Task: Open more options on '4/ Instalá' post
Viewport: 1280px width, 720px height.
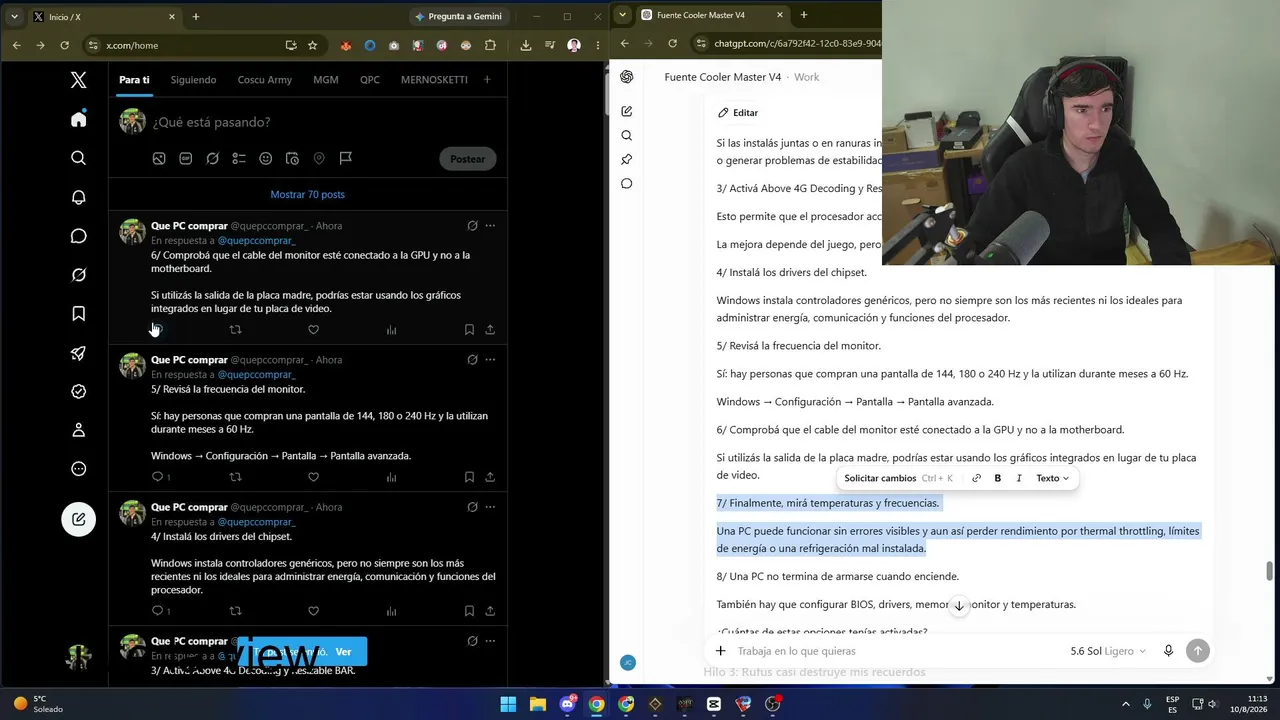Action: [x=490, y=507]
